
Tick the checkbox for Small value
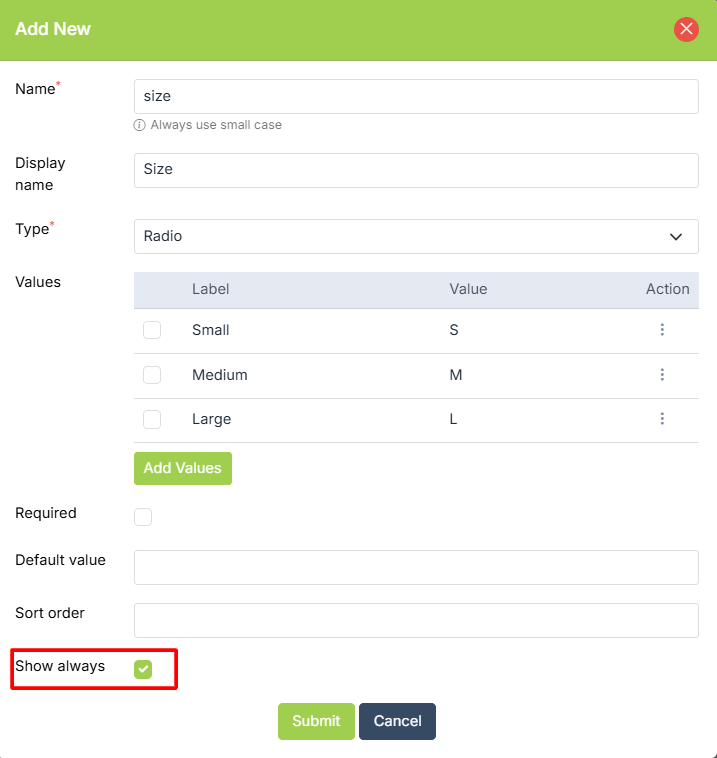(x=152, y=330)
